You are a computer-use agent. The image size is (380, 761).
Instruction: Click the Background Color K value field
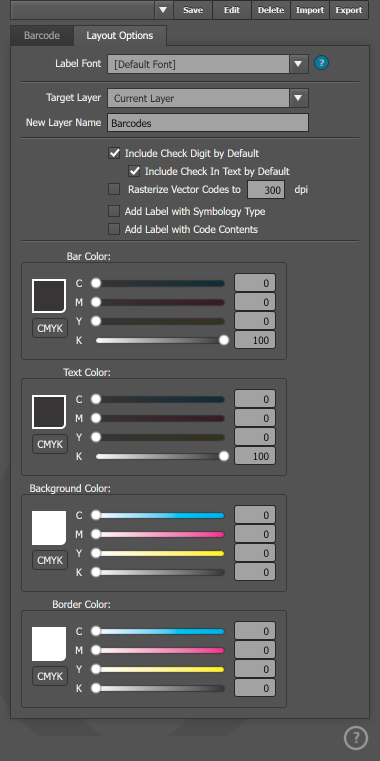point(255,572)
